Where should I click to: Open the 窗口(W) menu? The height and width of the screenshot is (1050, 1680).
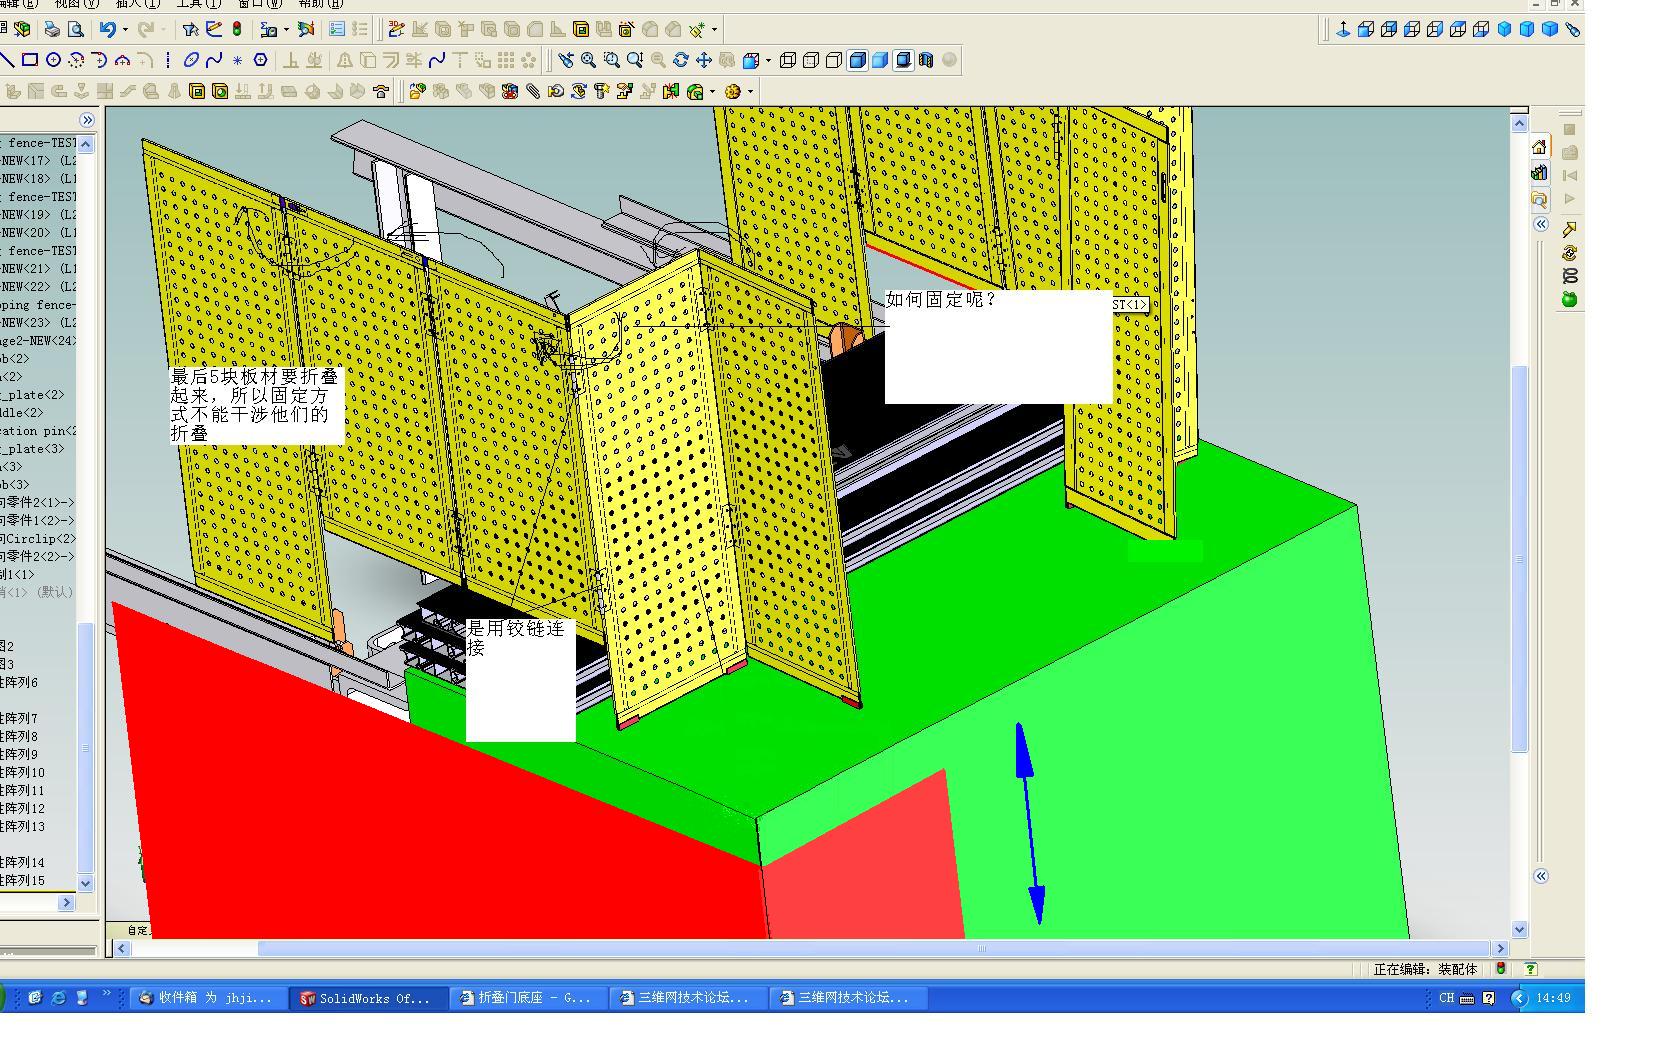[260, 4]
